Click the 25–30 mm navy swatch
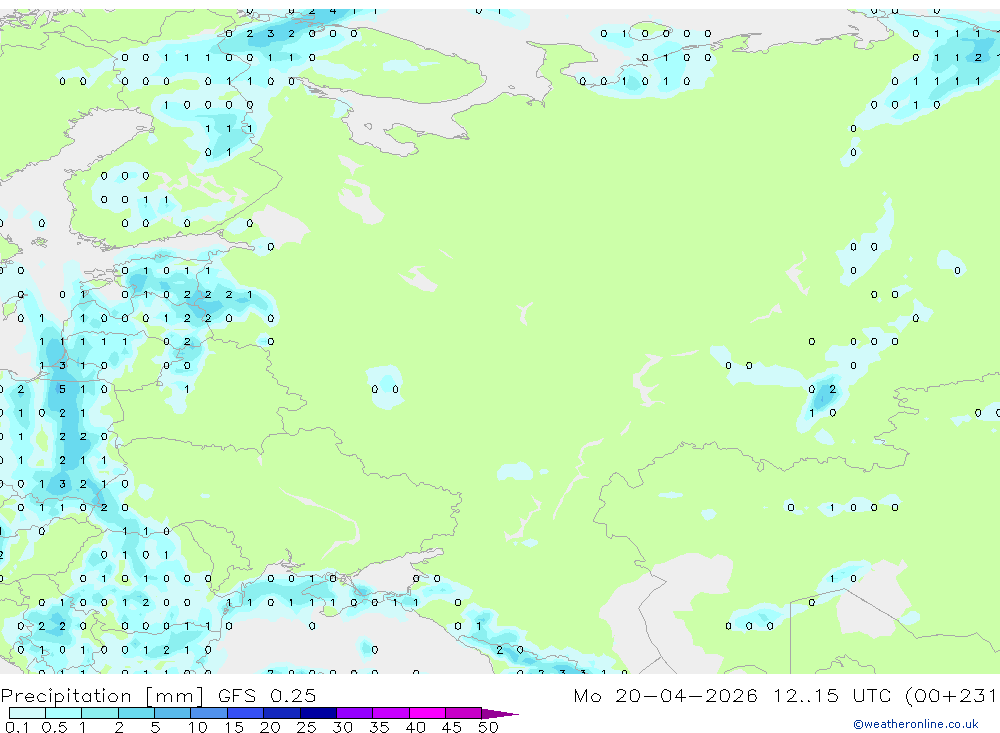 [318, 713]
